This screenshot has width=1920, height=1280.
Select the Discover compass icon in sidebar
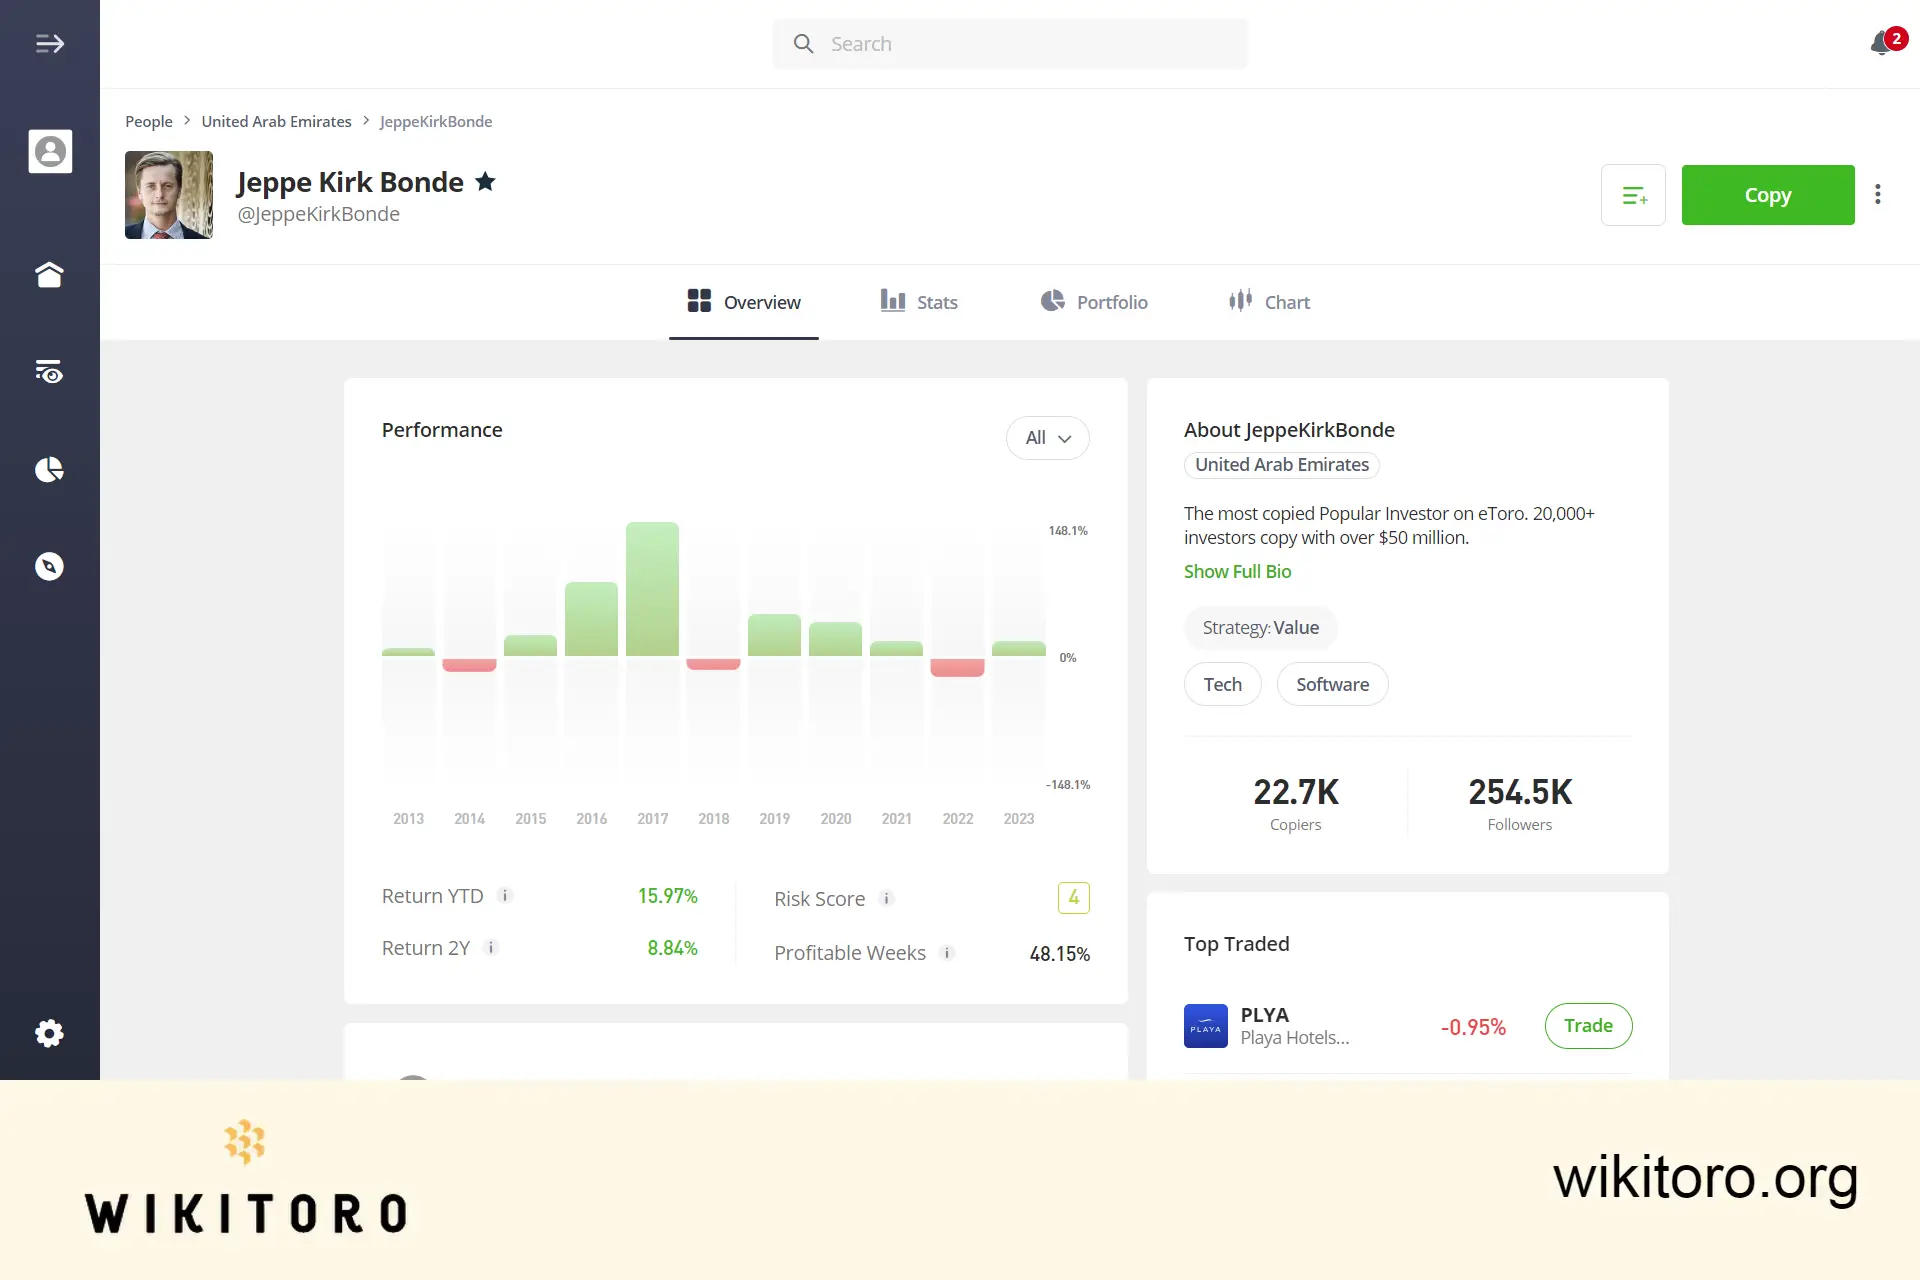click(x=50, y=566)
